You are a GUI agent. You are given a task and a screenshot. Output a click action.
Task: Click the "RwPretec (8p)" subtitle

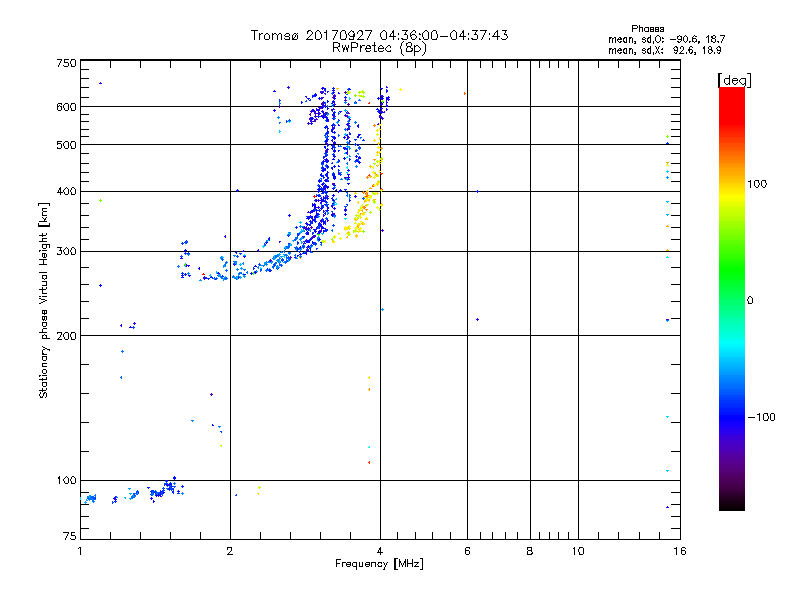(x=379, y=48)
